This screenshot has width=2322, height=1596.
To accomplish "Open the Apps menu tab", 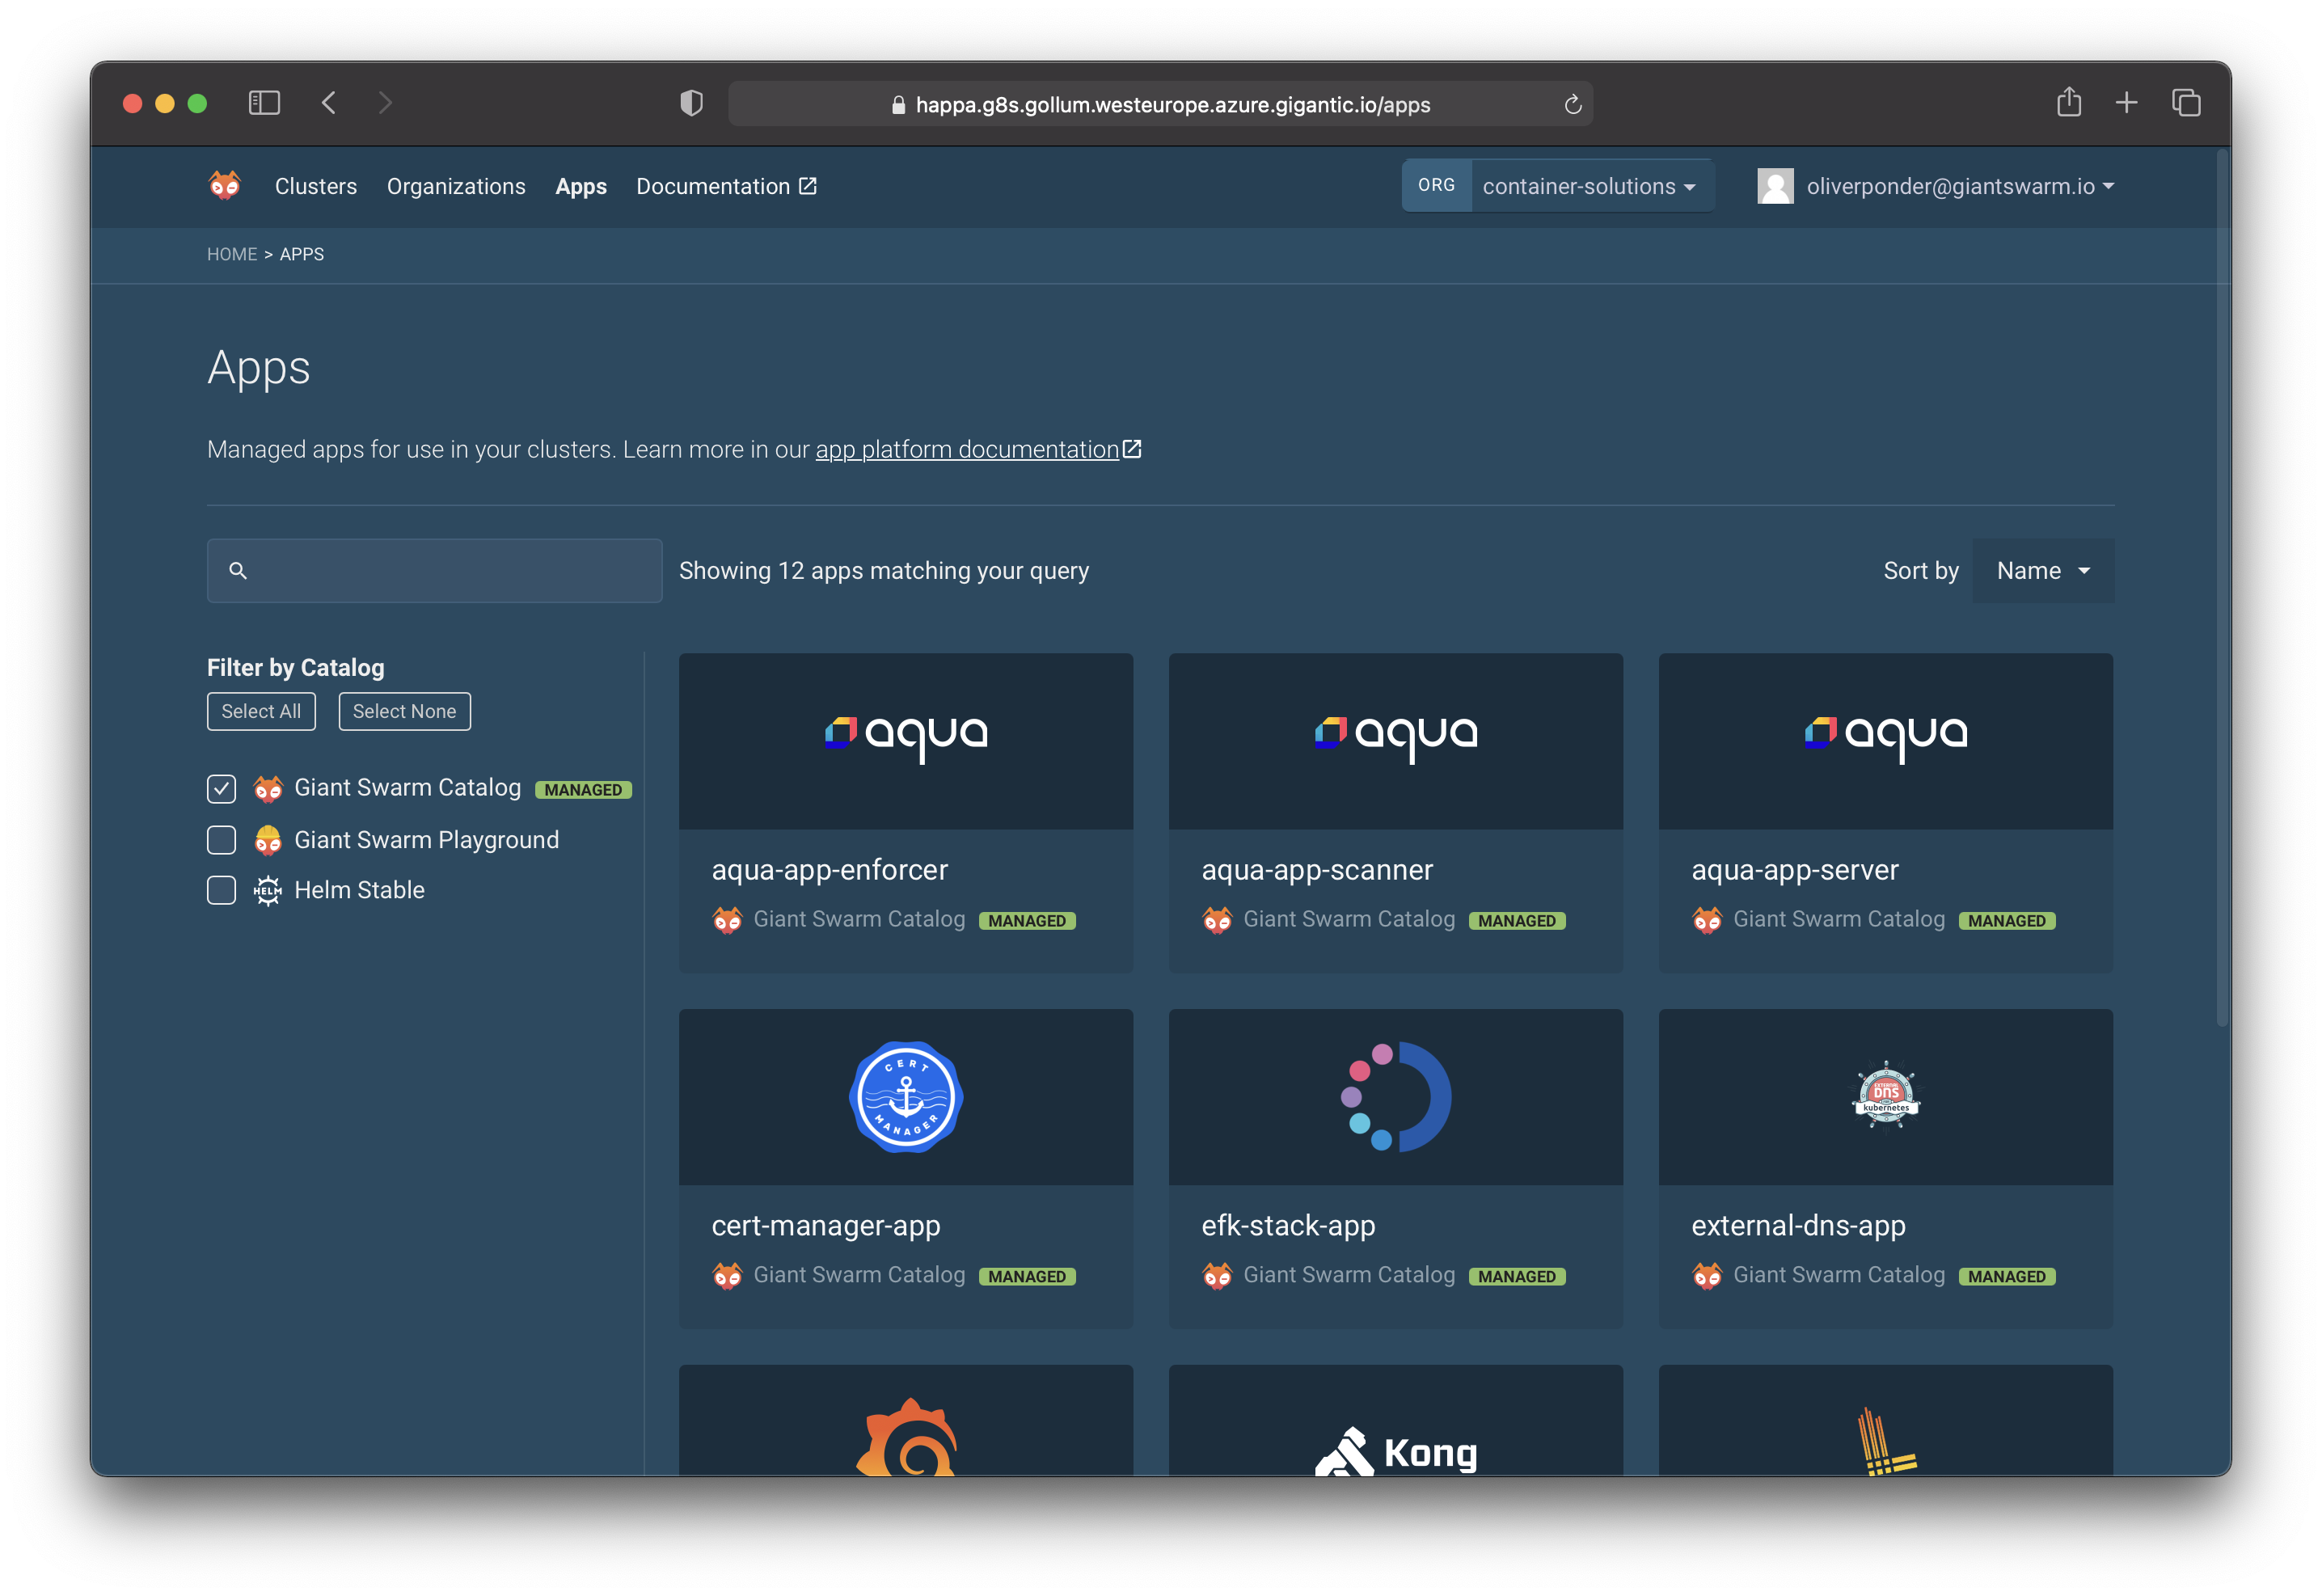I will [x=580, y=185].
